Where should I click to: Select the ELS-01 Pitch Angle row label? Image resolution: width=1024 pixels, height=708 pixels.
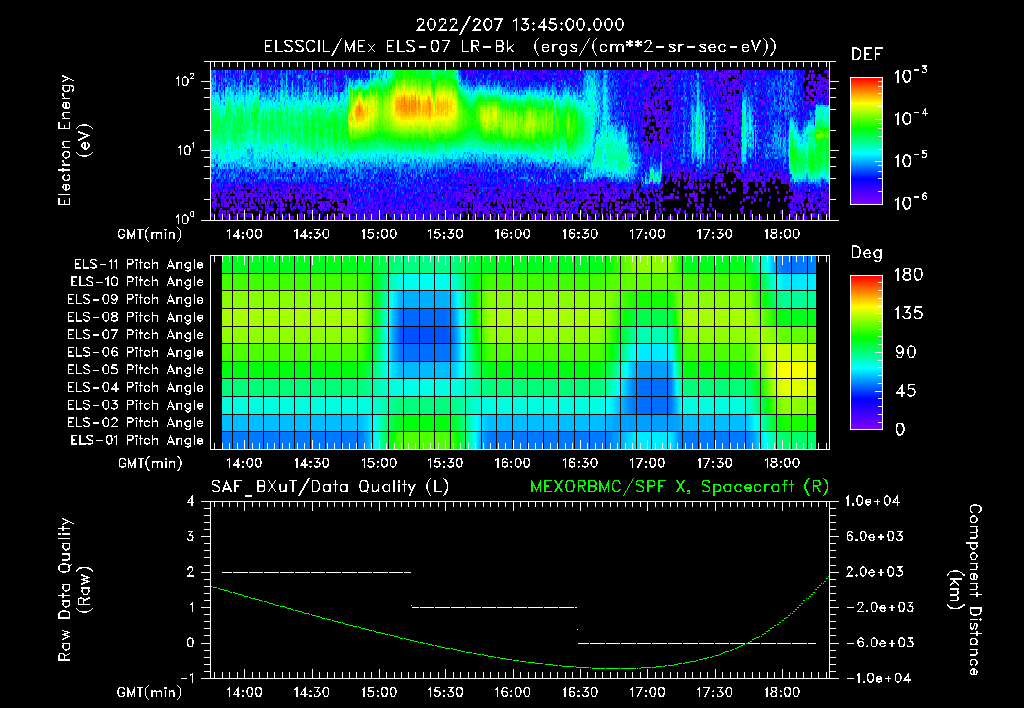[137, 440]
